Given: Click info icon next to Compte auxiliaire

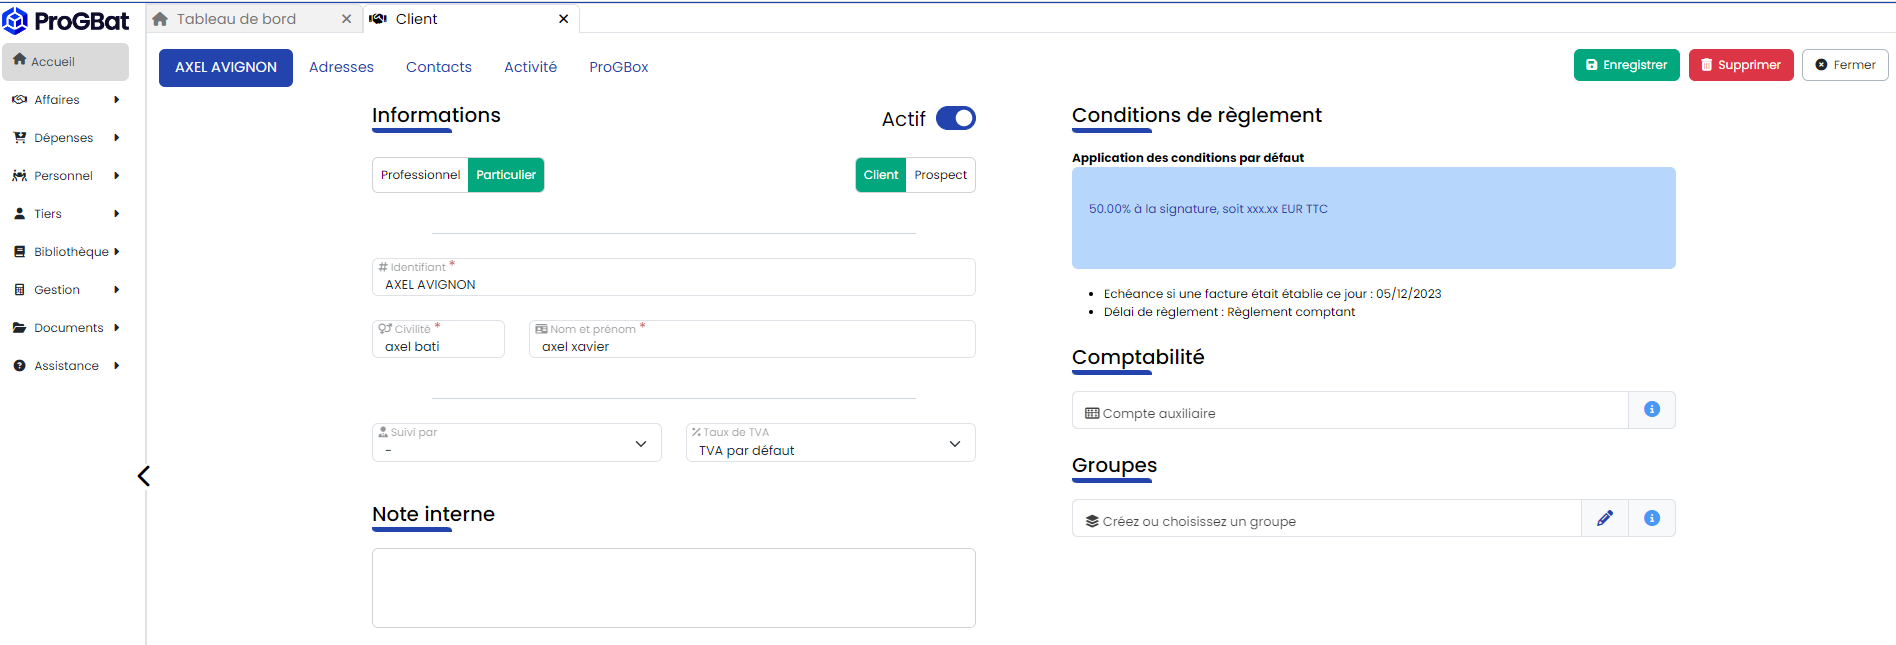Looking at the screenshot, I should click(x=1652, y=410).
